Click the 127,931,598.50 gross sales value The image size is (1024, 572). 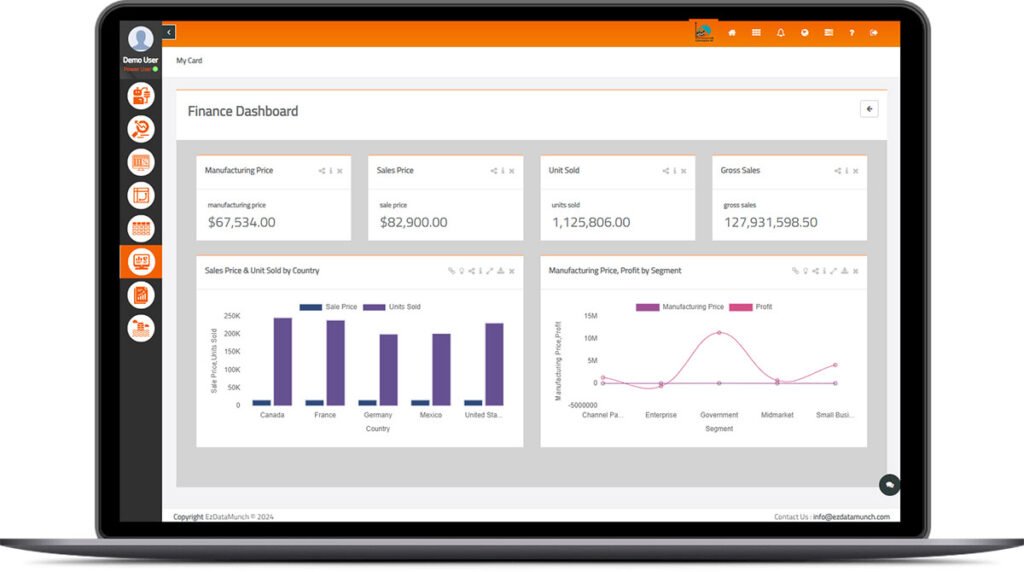click(771, 222)
